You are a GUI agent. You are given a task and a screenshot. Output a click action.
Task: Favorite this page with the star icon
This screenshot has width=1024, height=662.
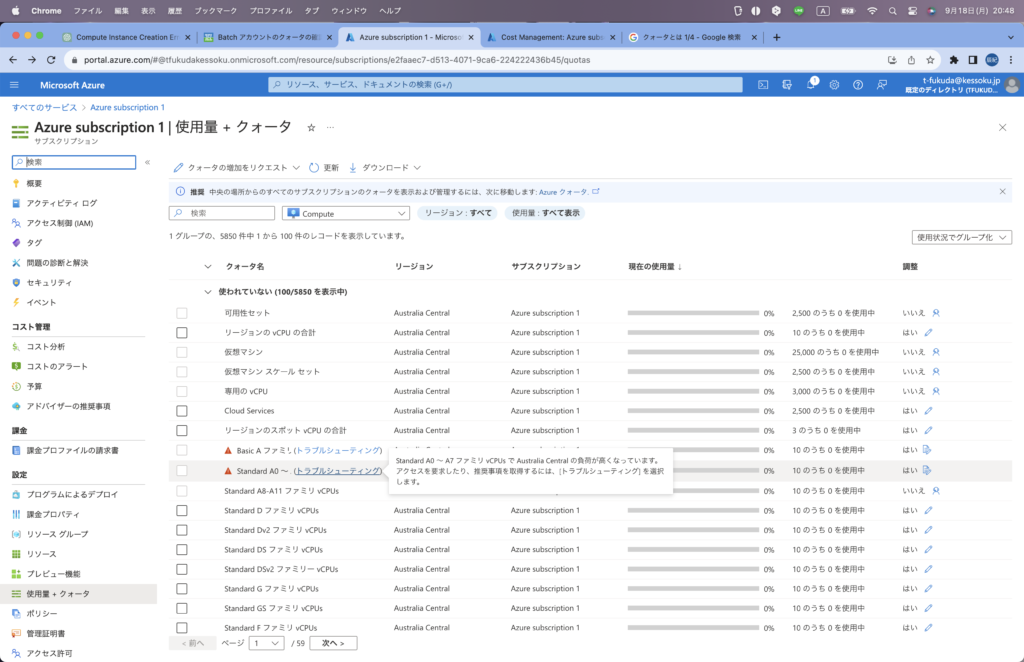(x=311, y=128)
